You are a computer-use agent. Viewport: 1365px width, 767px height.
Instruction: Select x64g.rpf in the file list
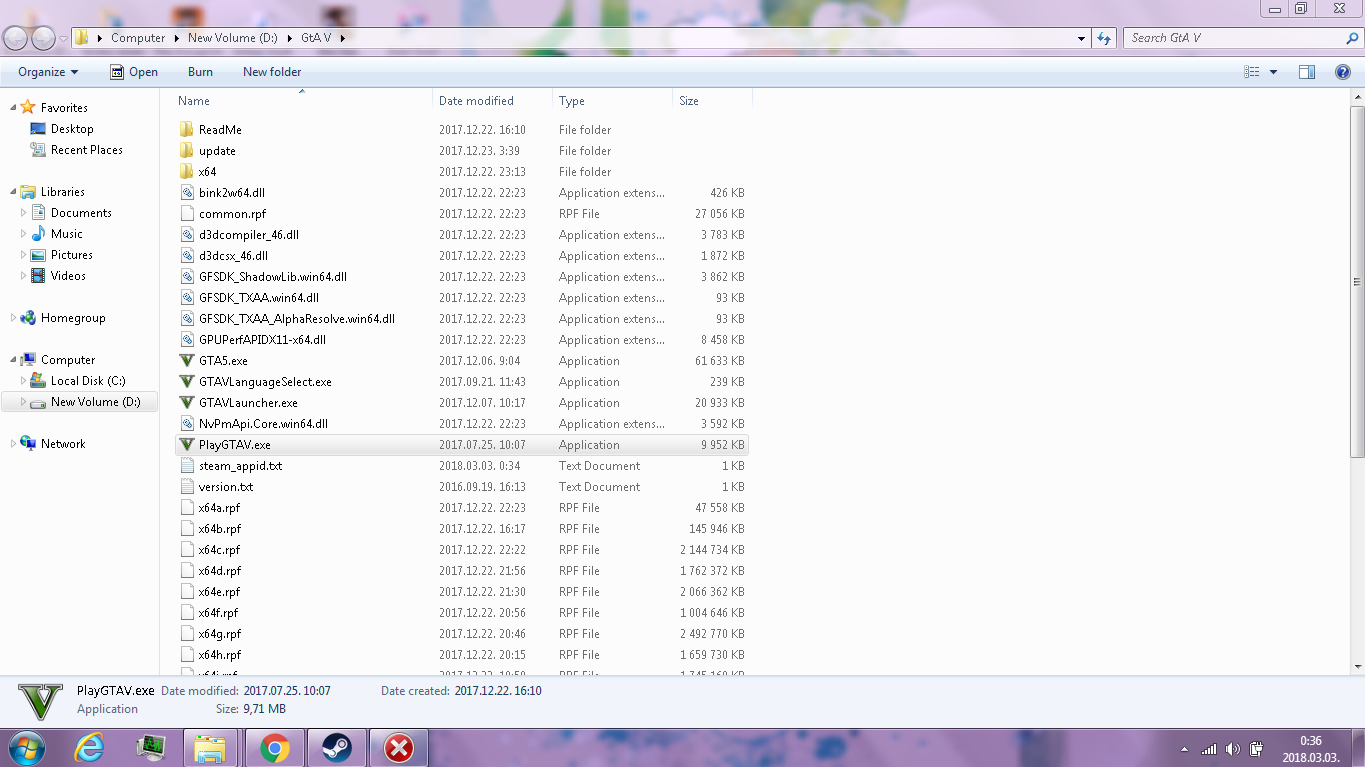point(220,634)
